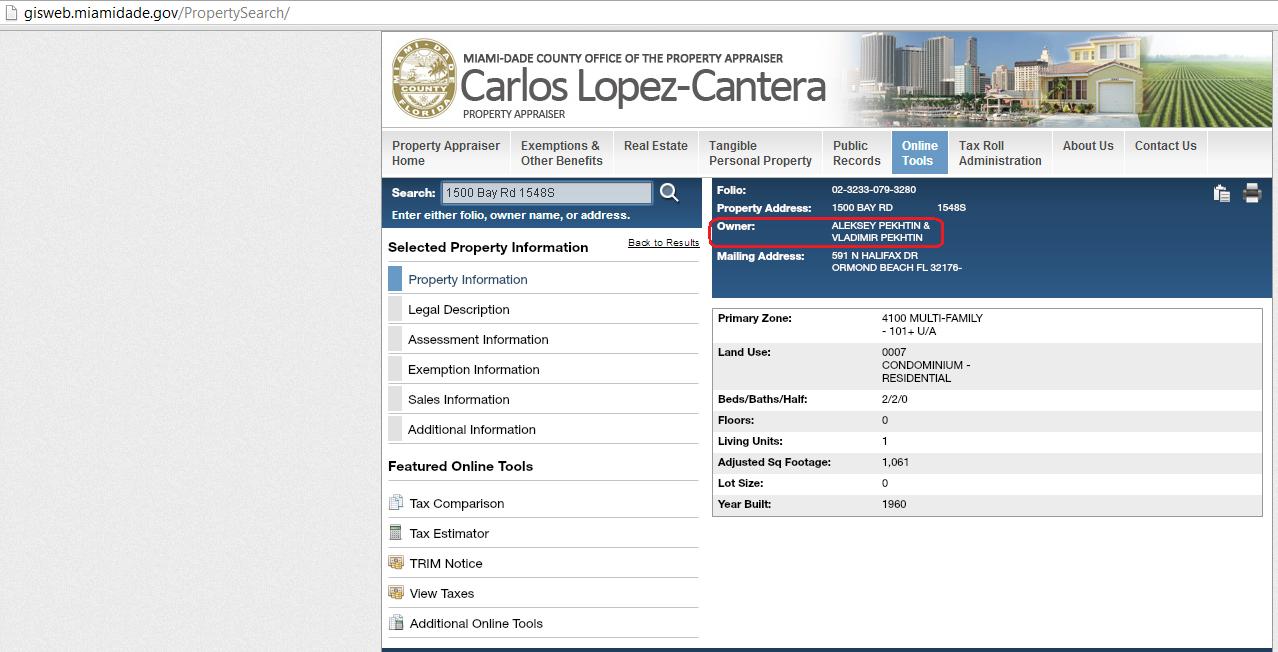This screenshot has height=652, width=1278.
Task: Click the Tax Comparison icon
Action: click(x=396, y=503)
